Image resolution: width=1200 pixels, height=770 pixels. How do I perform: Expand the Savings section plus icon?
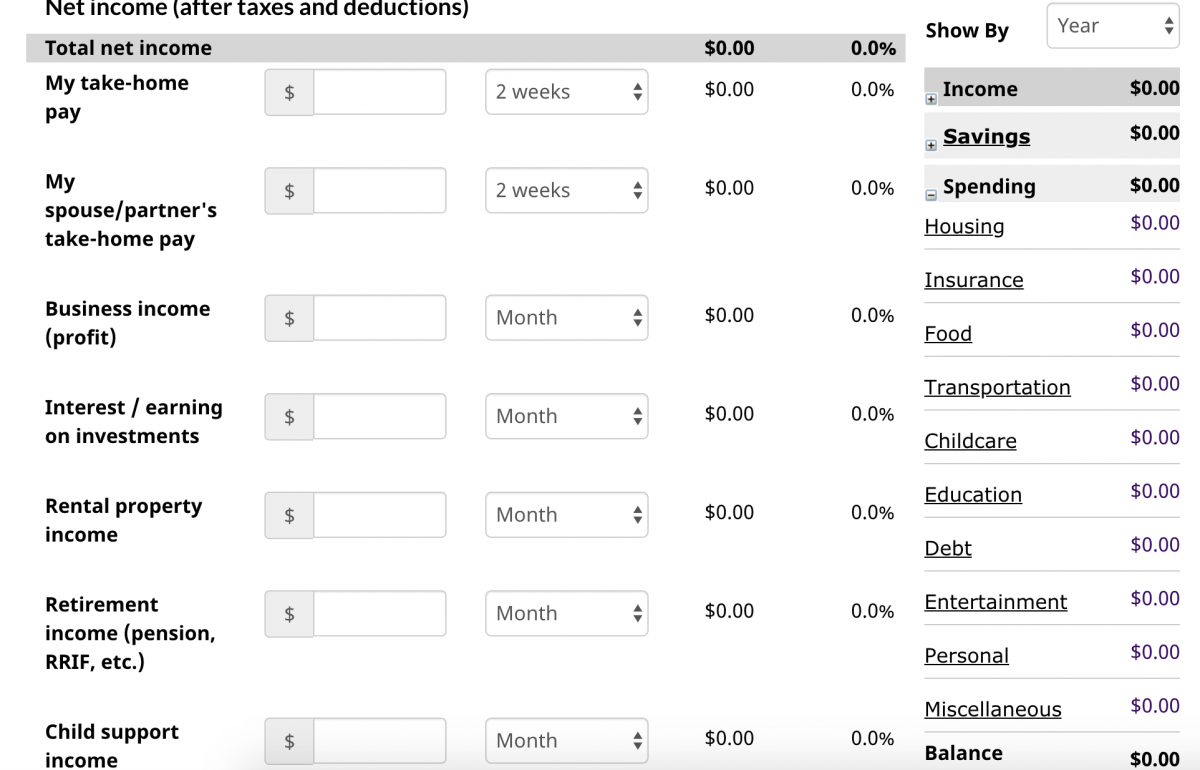coord(931,145)
